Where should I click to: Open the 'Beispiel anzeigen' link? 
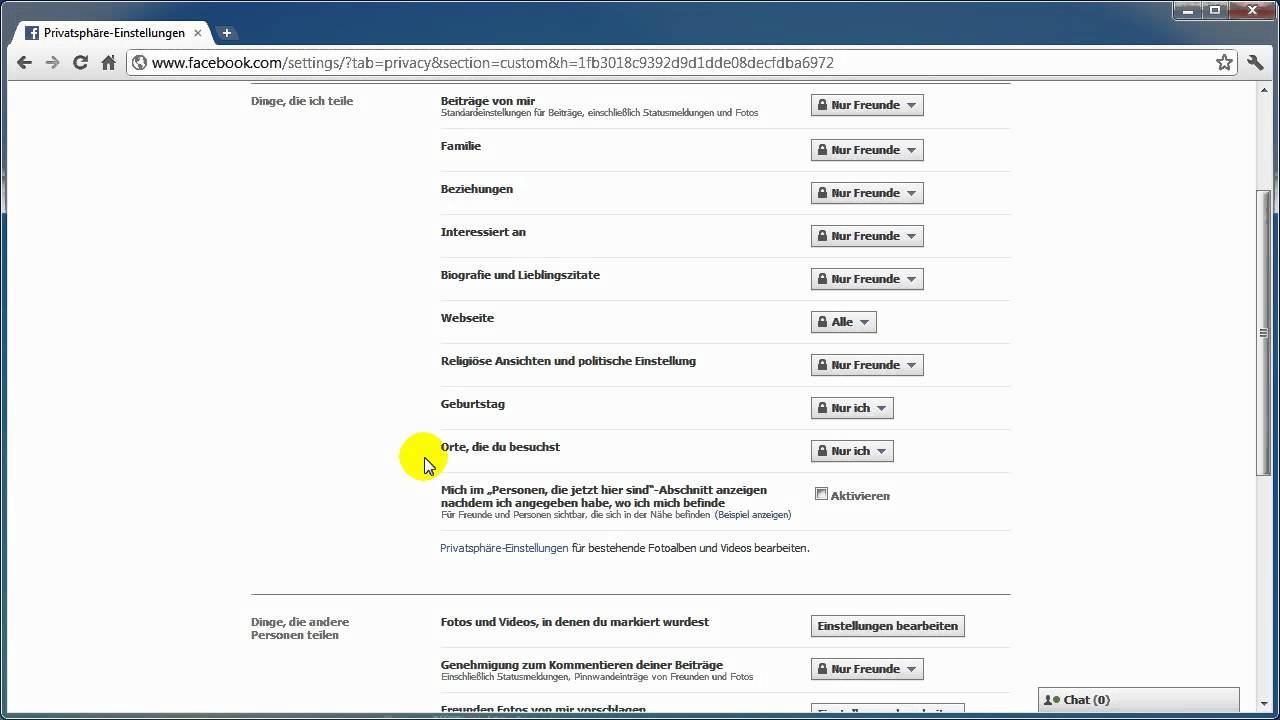tap(753, 515)
